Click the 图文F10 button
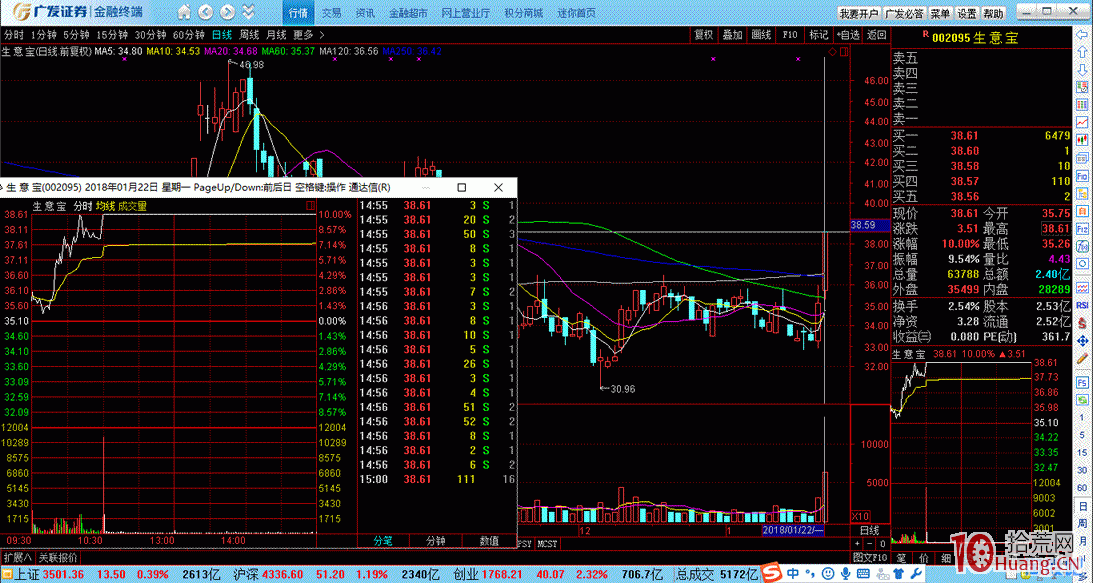Screen dimensions: 1093x583 (x=871, y=557)
